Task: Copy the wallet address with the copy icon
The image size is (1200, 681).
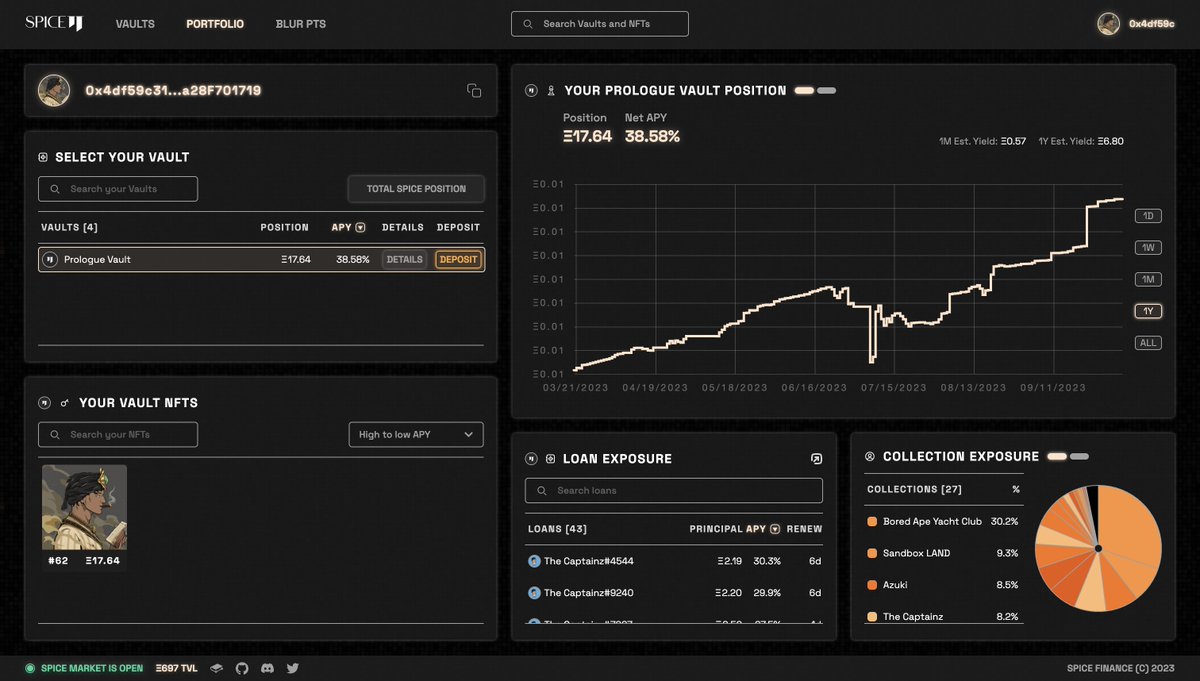Action: point(474,91)
